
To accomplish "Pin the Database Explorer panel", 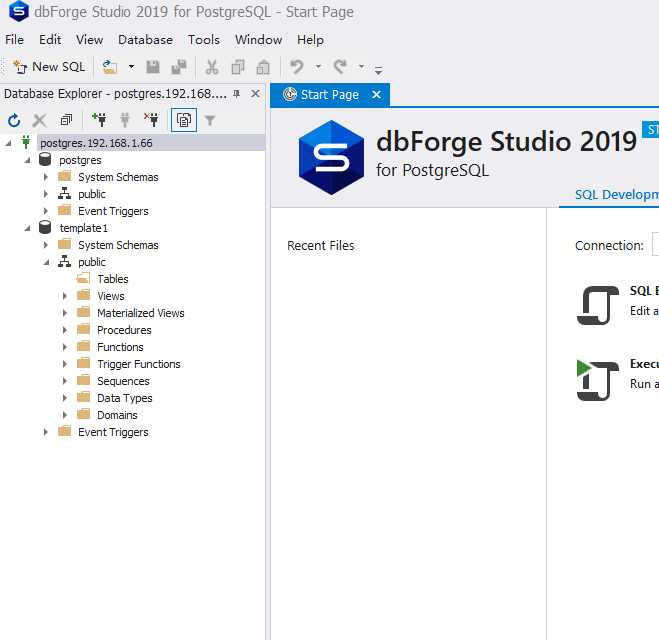I will tap(237, 94).
